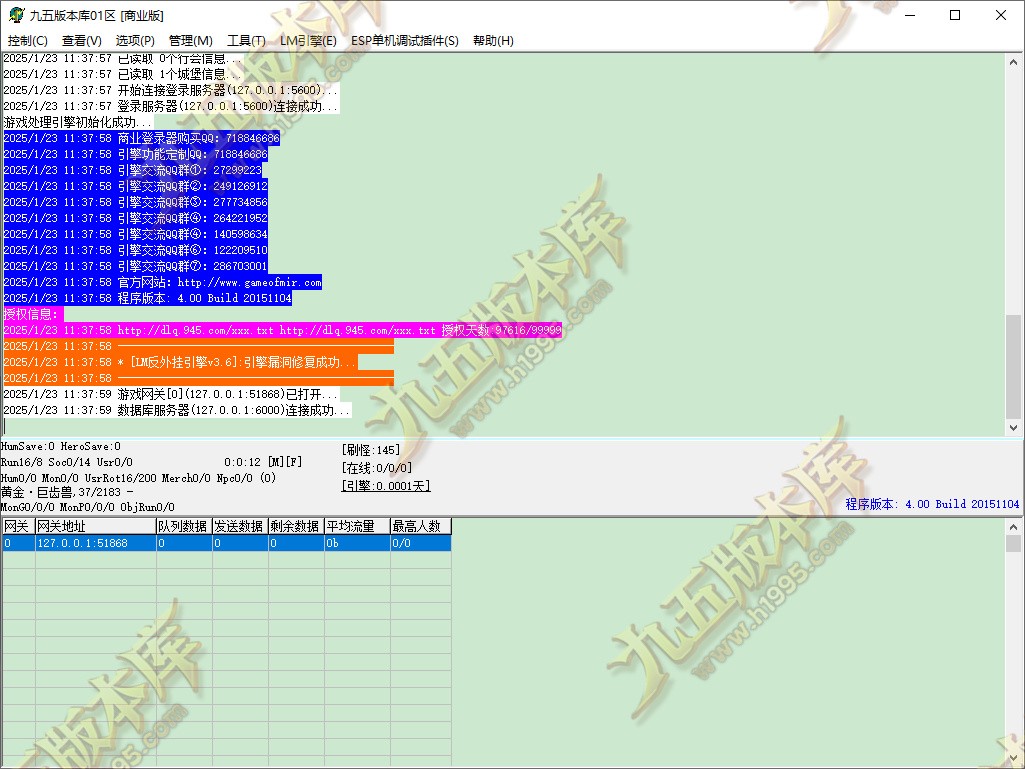
Task: Click the 开始连接登录服务器 log line
Action: 171,90
